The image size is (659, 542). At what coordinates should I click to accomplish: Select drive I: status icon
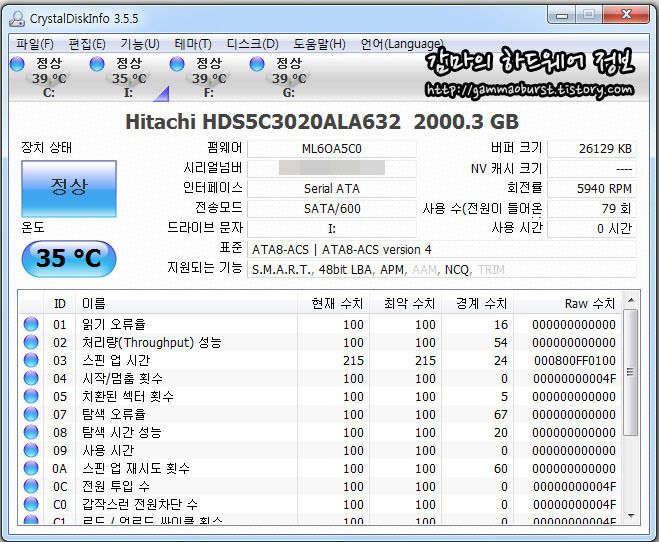[97, 64]
